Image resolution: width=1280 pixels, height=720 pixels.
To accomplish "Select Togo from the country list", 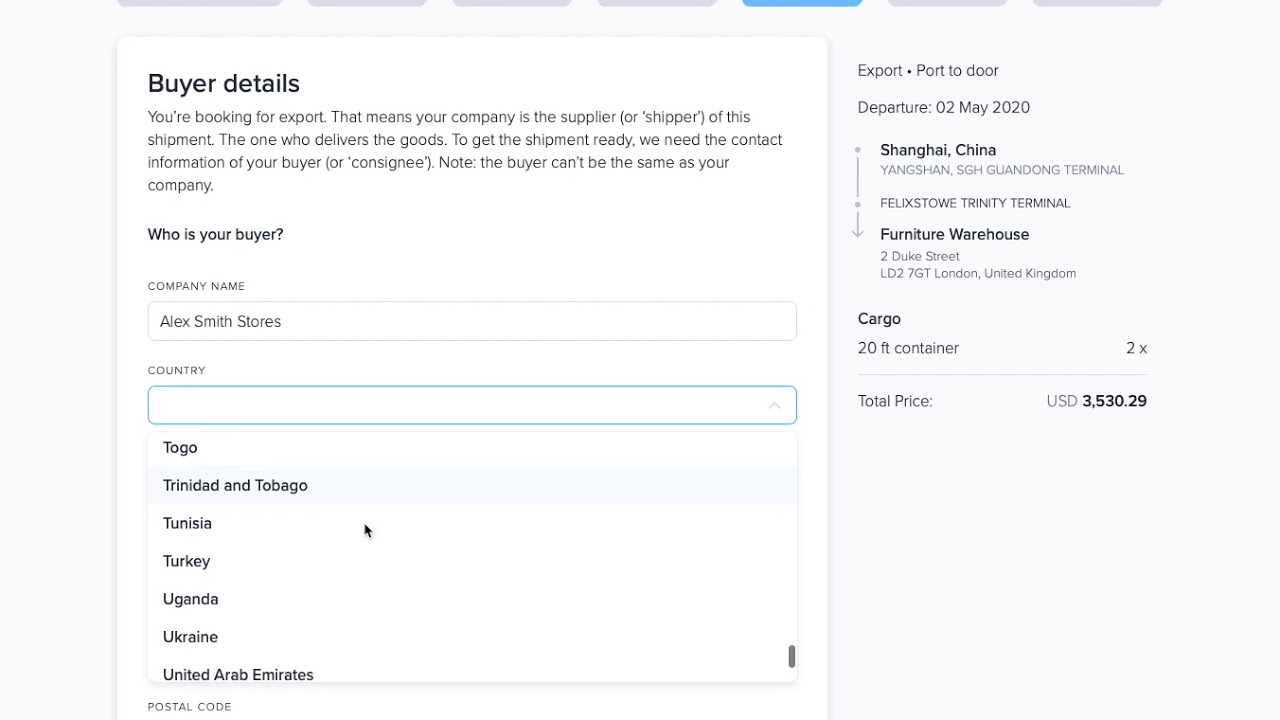I will (x=180, y=447).
